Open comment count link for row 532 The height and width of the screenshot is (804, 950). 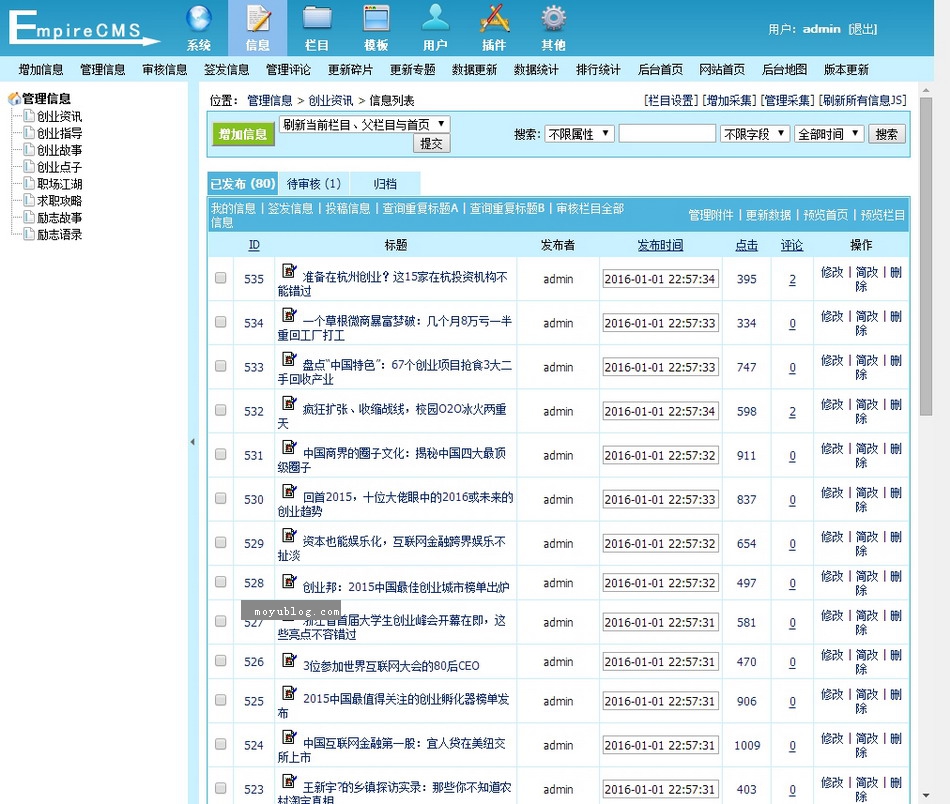pyautogui.click(x=792, y=411)
